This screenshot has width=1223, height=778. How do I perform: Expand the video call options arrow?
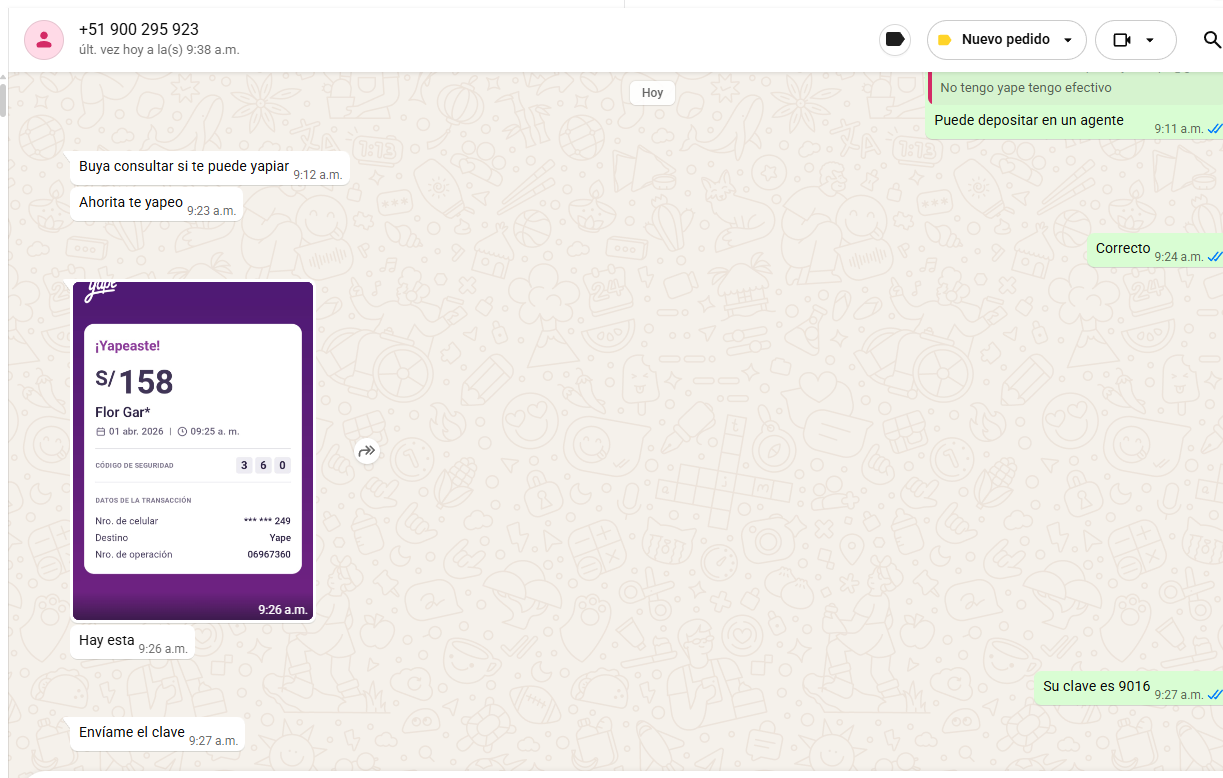pos(1150,41)
